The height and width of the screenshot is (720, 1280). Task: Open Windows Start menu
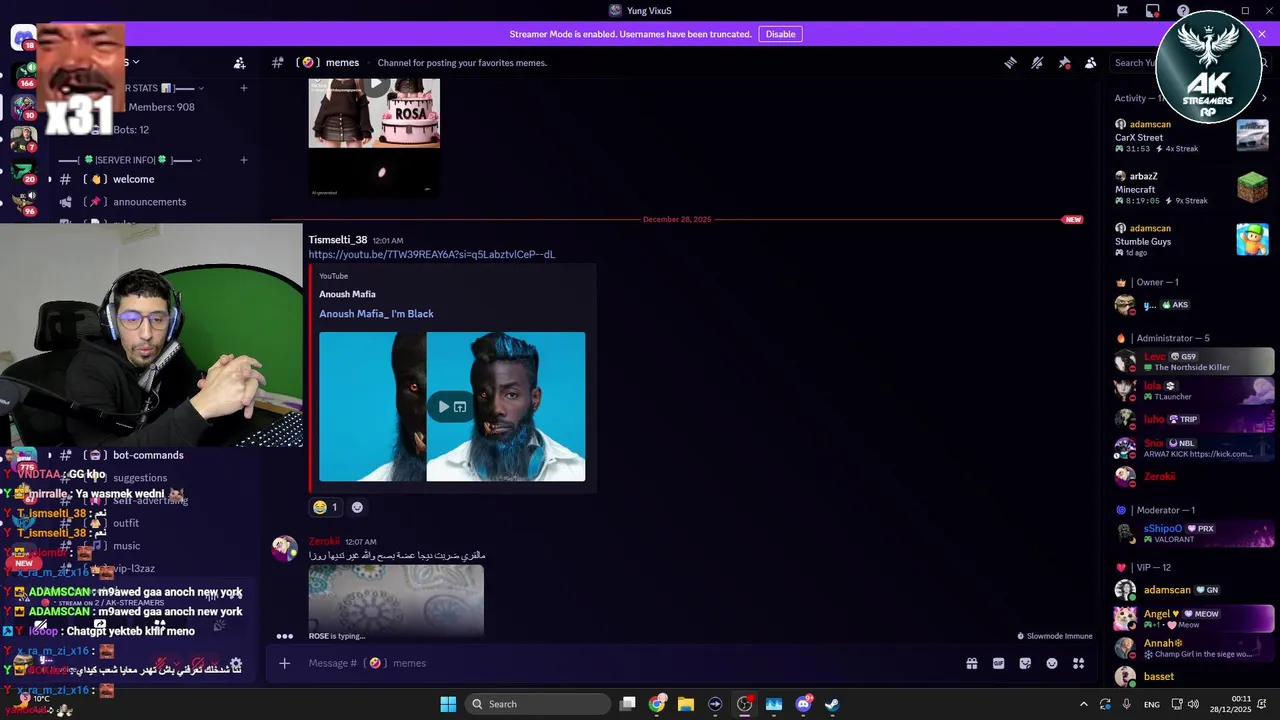(448, 704)
